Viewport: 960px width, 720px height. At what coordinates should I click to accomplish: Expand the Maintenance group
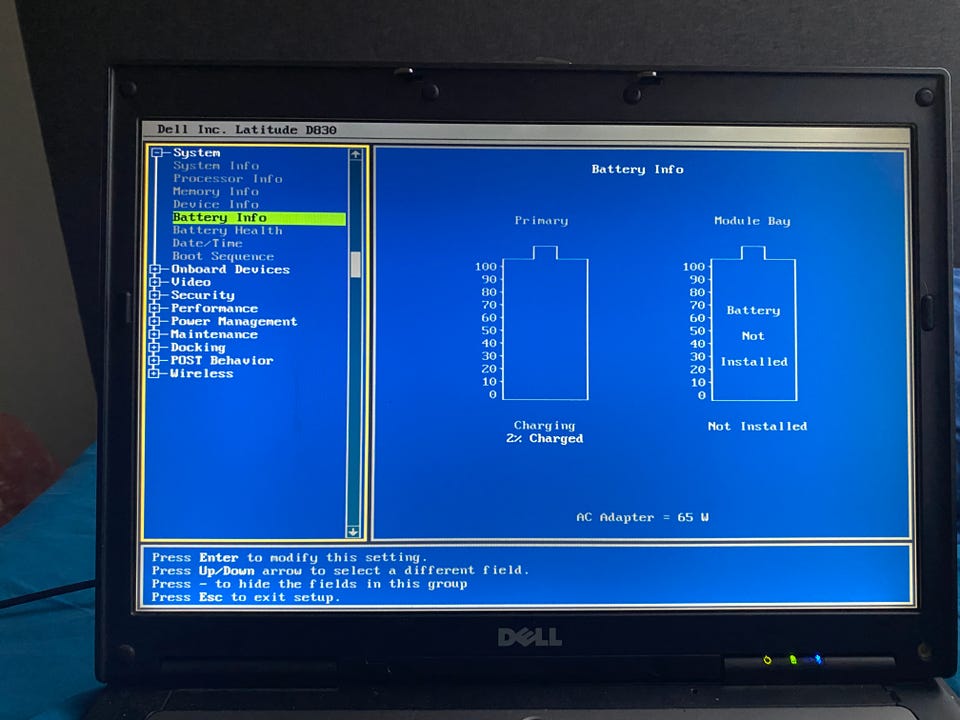[x=155, y=334]
